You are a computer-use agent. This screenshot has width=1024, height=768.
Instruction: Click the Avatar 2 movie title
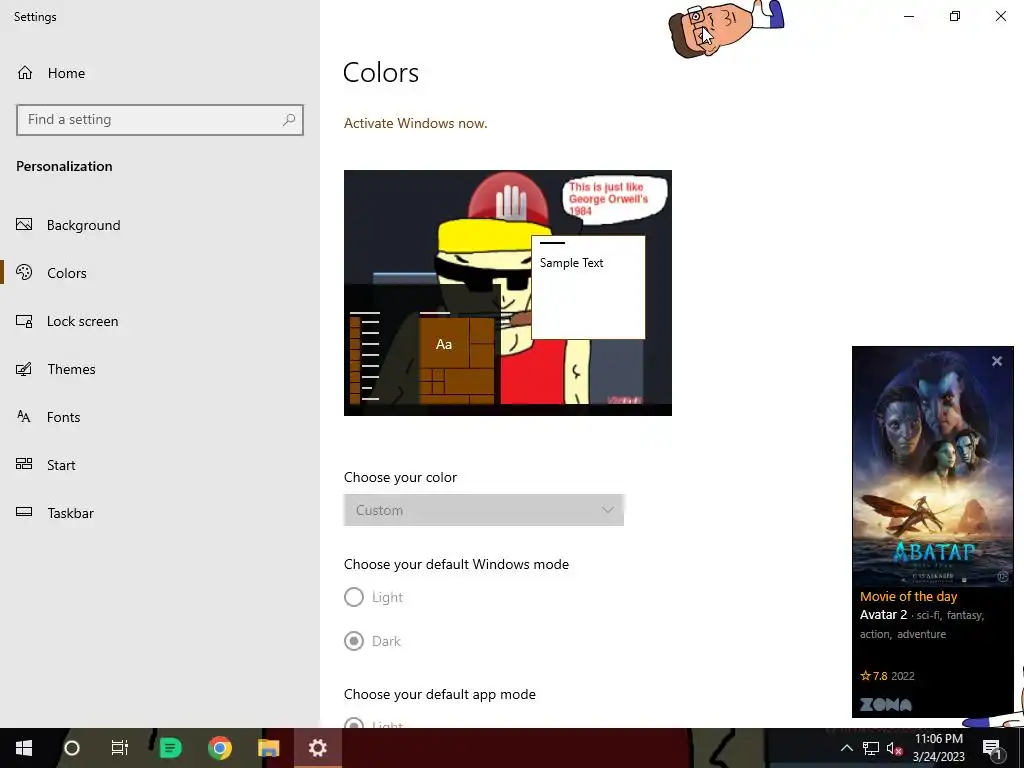[883, 615]
